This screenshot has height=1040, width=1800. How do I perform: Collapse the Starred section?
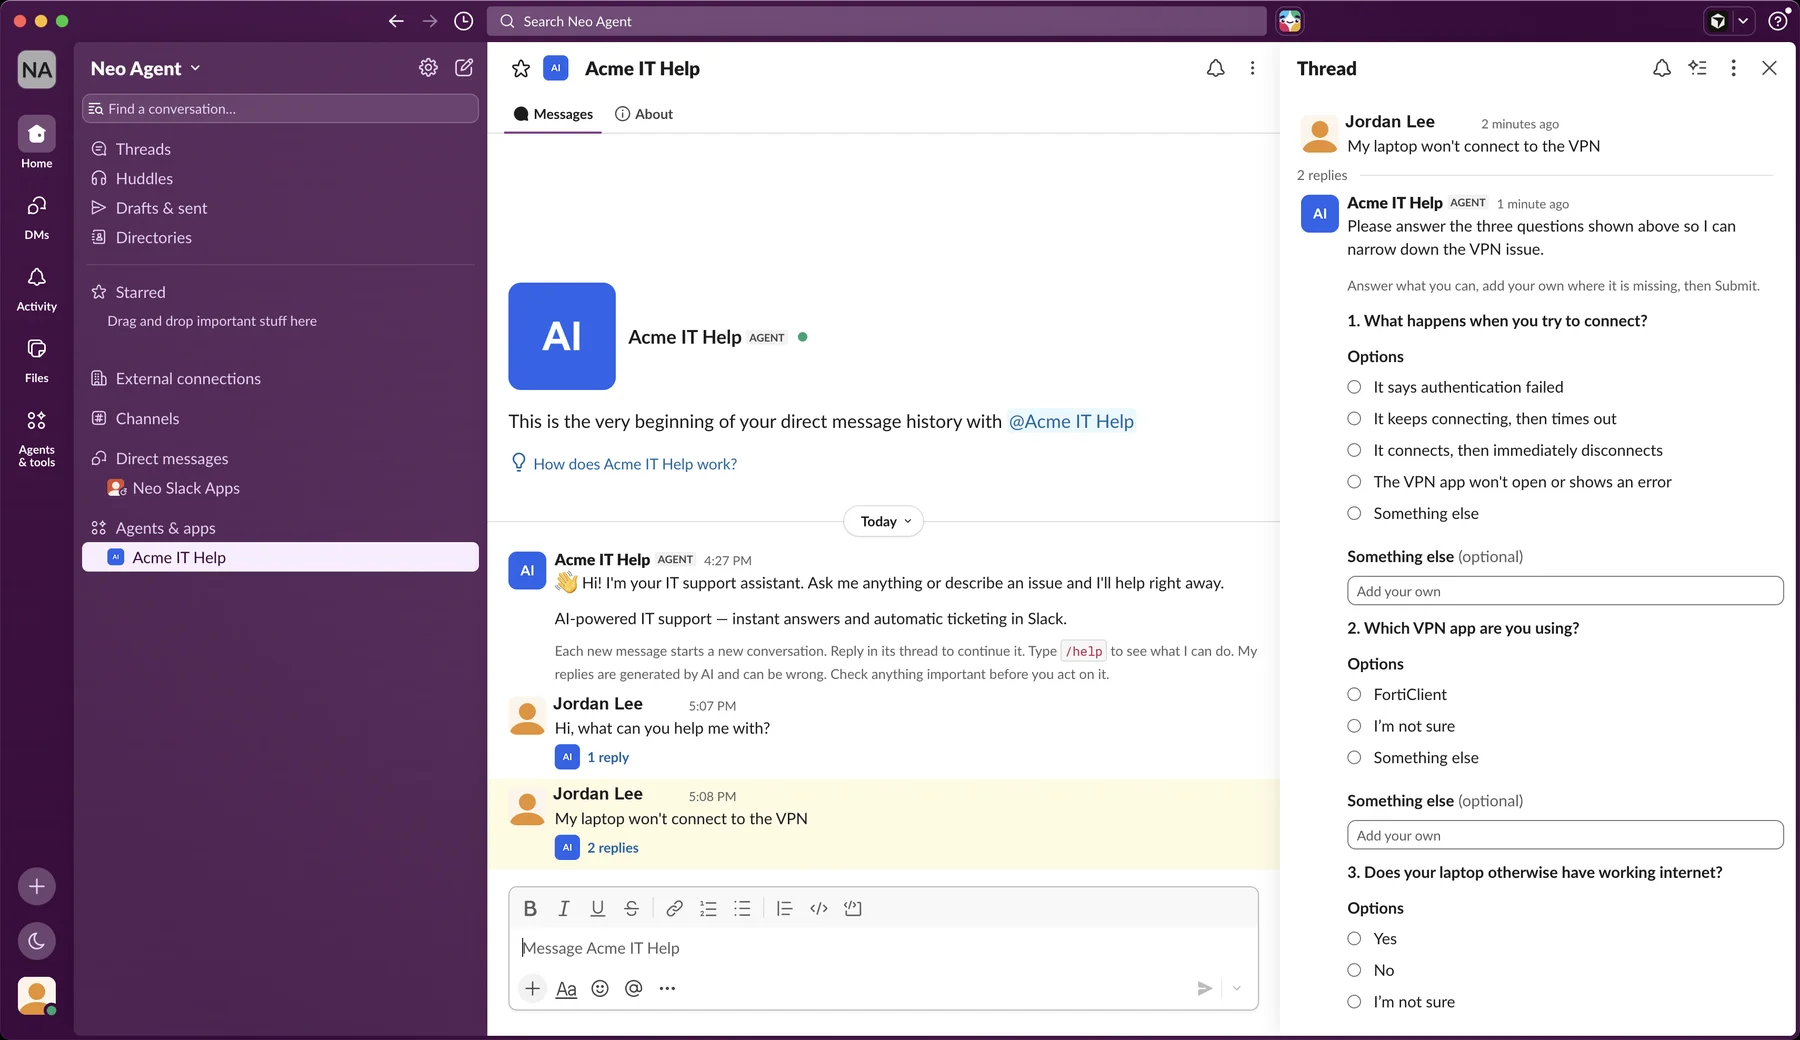(128, 292)
